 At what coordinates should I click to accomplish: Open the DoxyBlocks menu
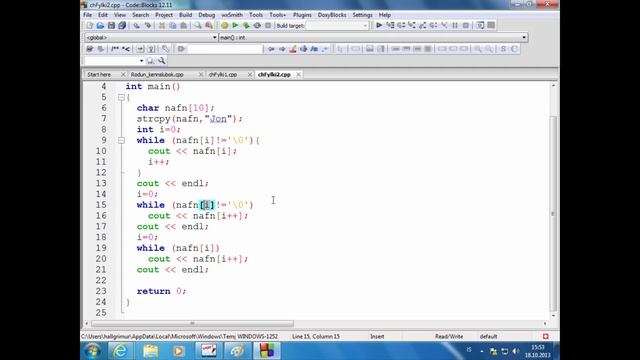(x=332, y=15)
